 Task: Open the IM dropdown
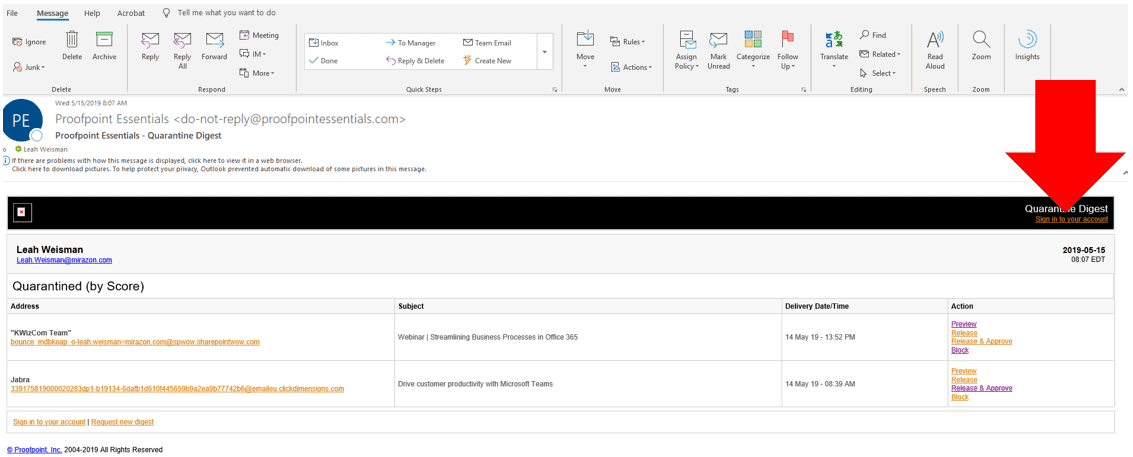(253, 54)
